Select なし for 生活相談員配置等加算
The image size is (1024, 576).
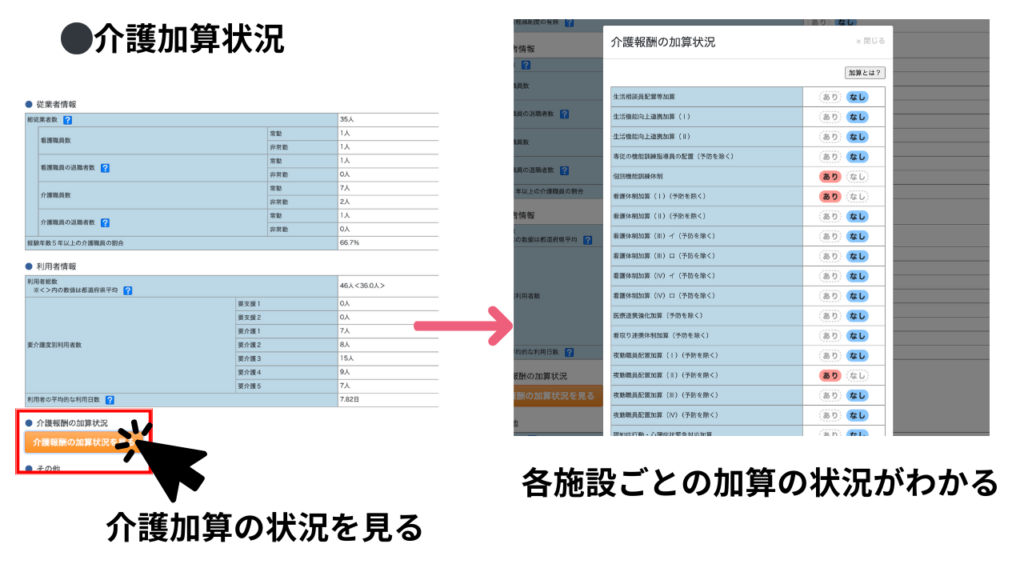857,97
